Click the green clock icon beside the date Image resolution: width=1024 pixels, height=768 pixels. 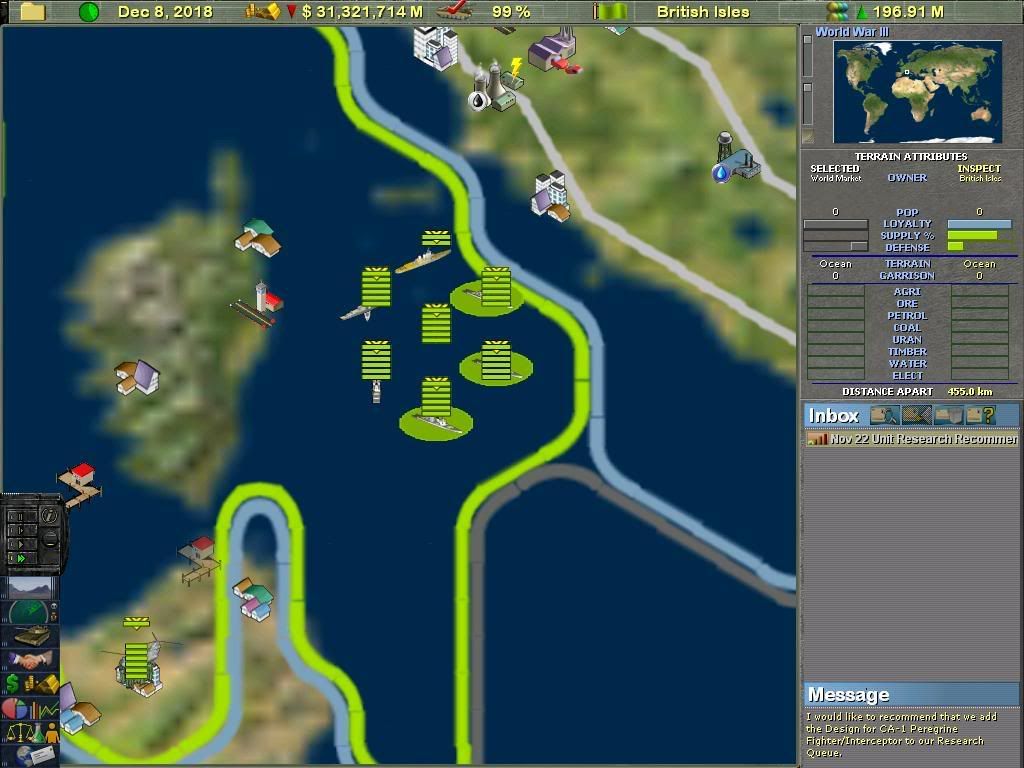89,12
